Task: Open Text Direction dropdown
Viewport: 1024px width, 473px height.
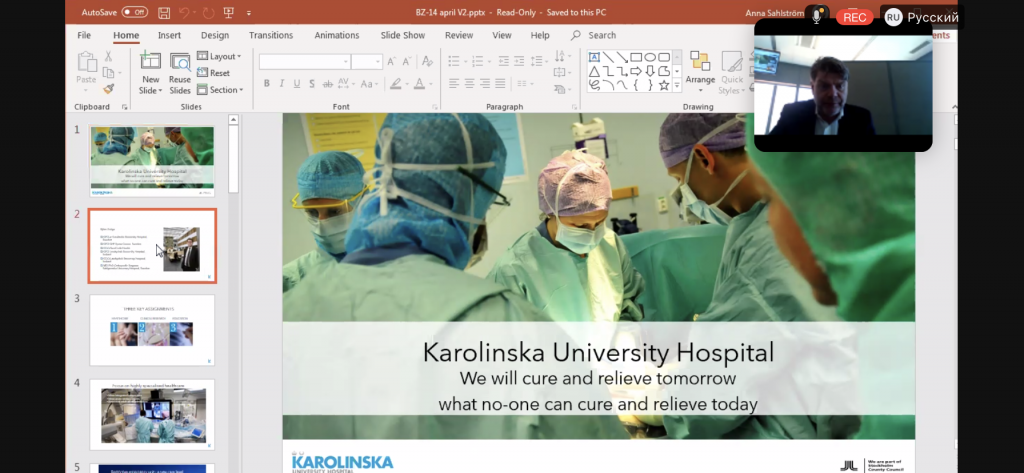Action: pos(561,56)
